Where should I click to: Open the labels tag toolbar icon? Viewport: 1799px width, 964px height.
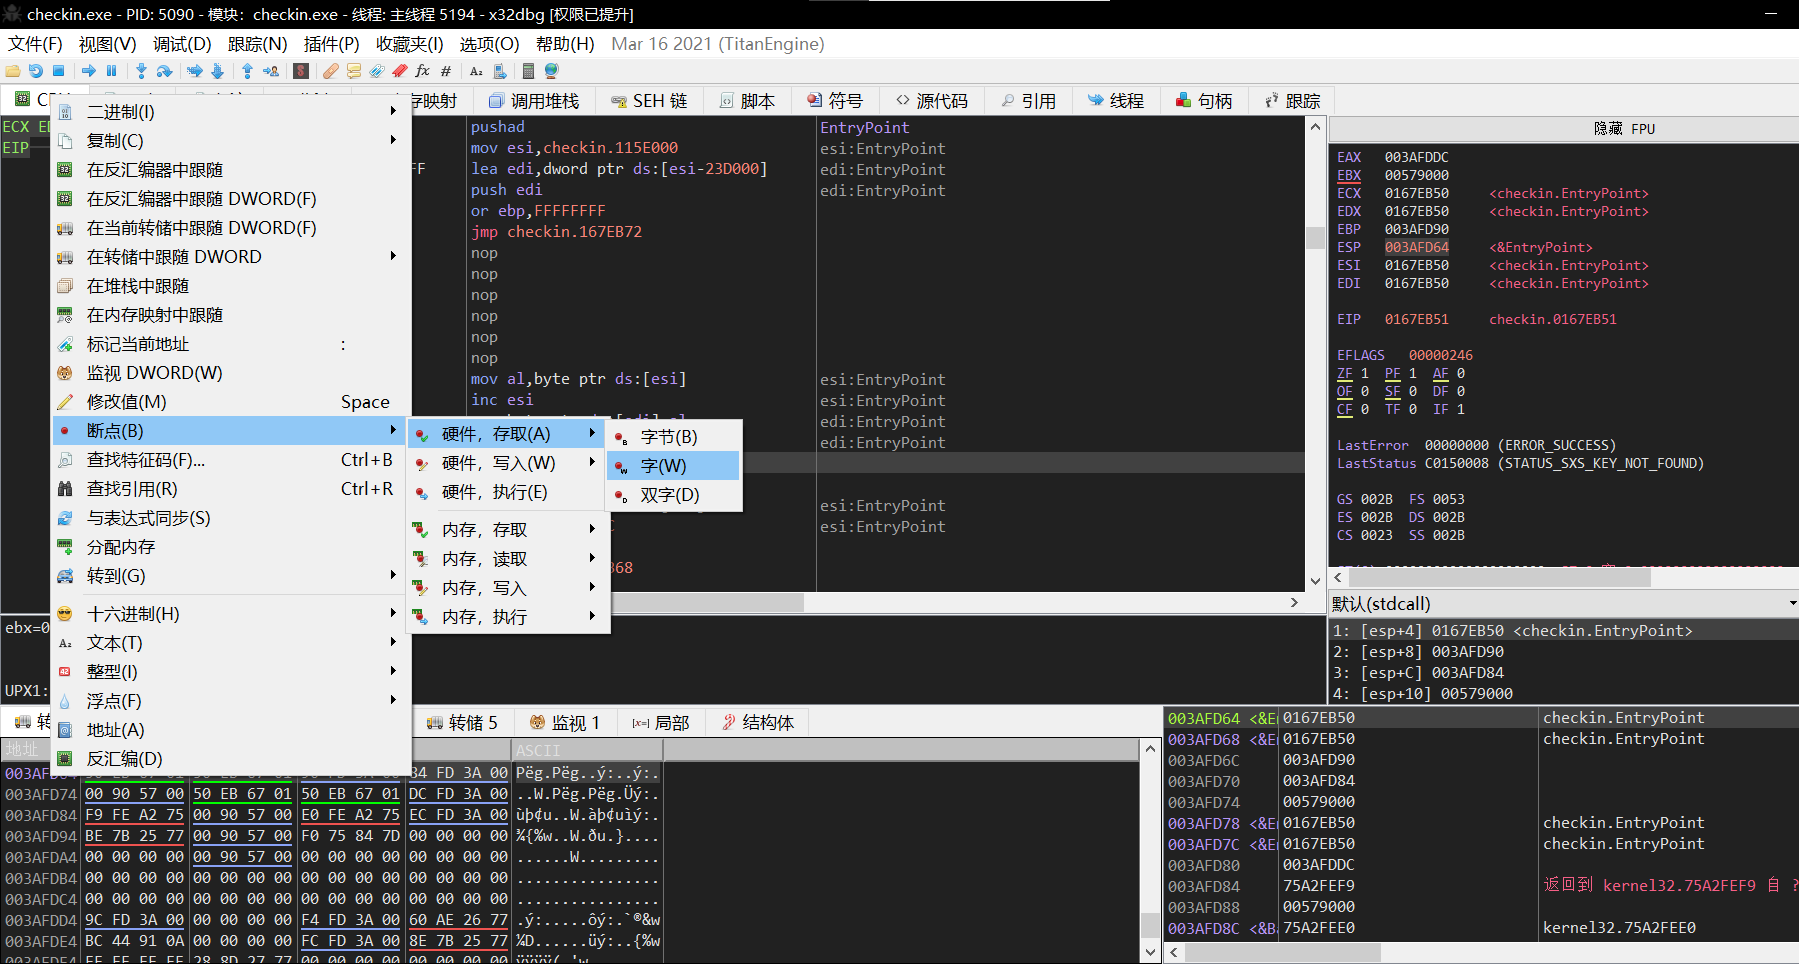tap(376, 71)
